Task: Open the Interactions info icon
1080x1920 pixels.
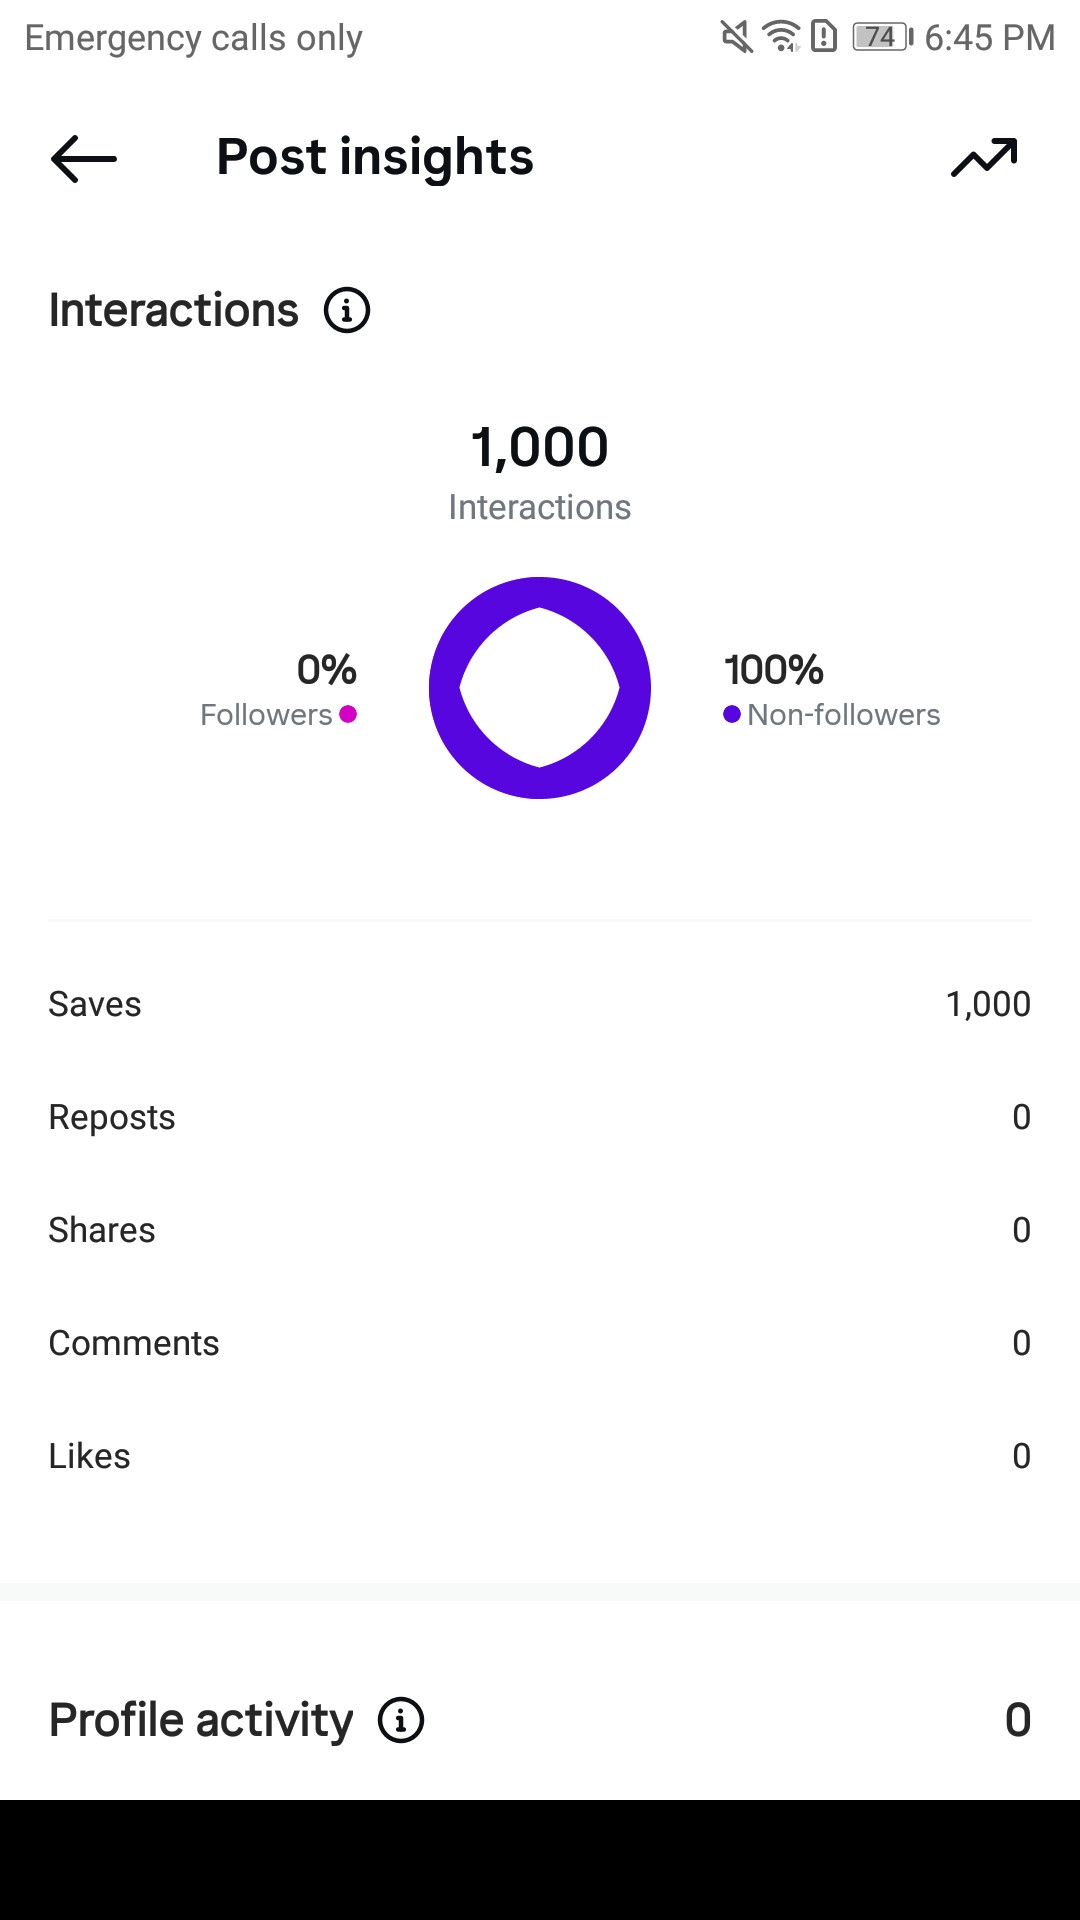Action: (347, 310)
